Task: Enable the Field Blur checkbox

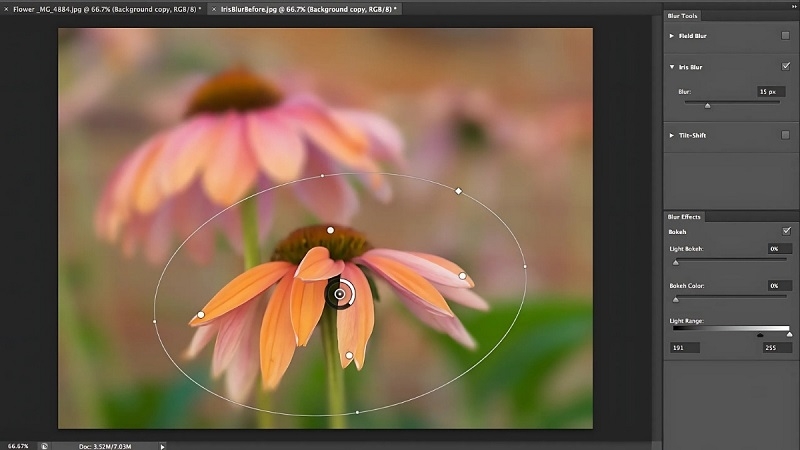Action: point(785,35)
